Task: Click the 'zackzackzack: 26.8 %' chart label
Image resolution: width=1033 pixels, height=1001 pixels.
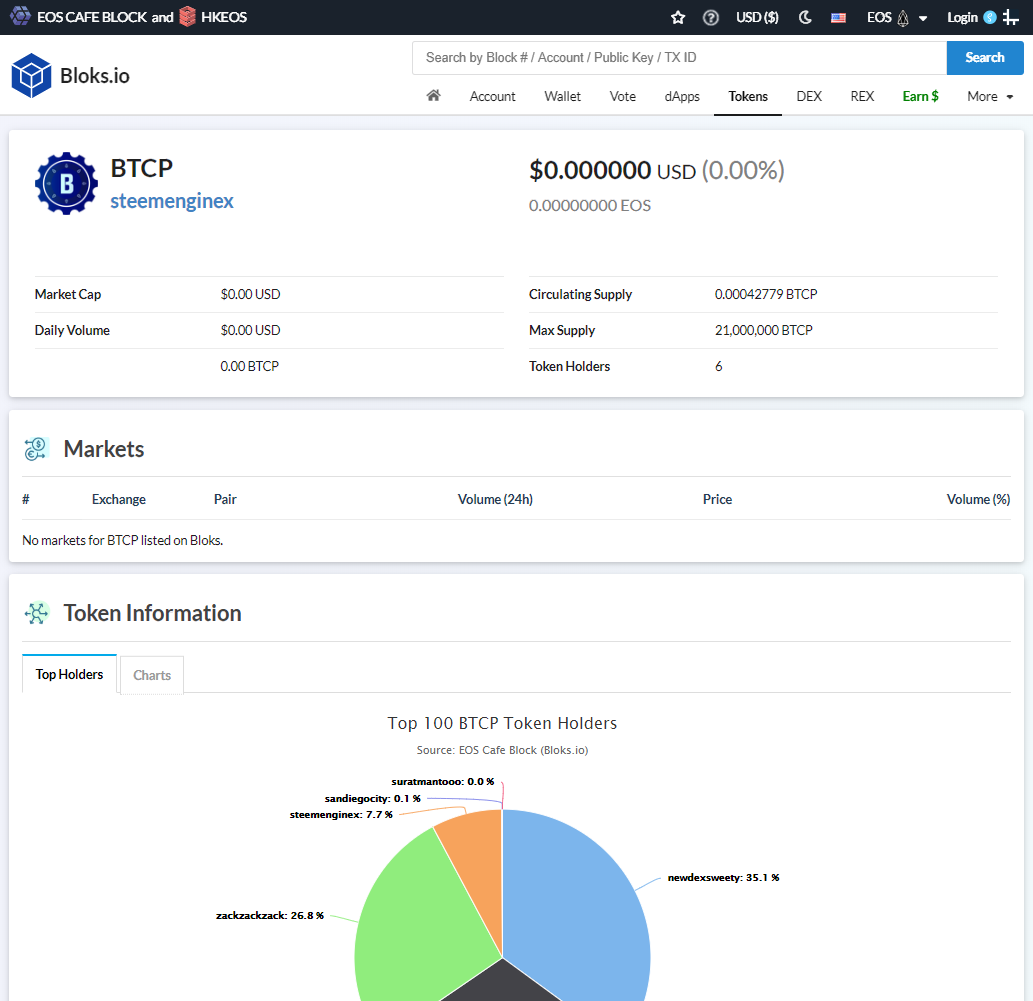Action: pyautogui.click(x=269, y=915)
